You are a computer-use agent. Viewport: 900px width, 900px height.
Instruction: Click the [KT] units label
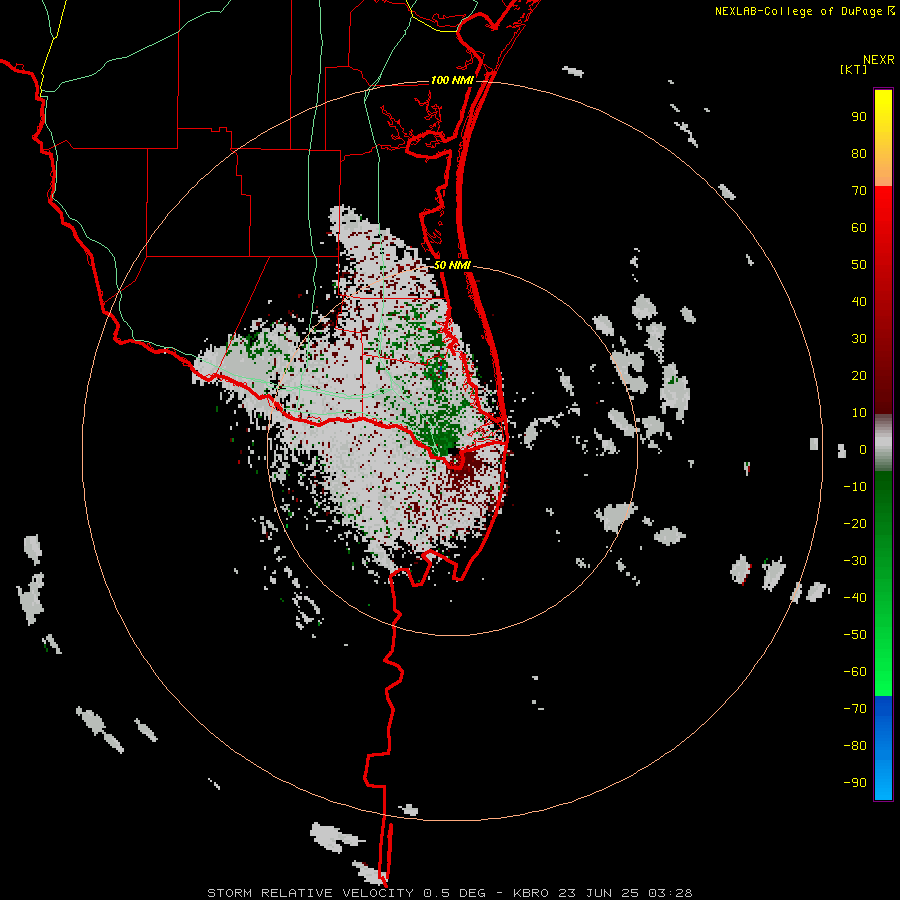(854, 69)
